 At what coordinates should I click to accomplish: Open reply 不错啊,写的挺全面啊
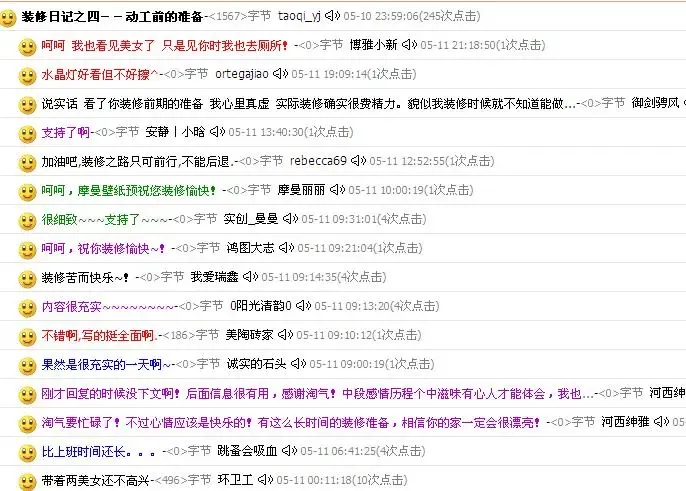[x=100, y=336]
